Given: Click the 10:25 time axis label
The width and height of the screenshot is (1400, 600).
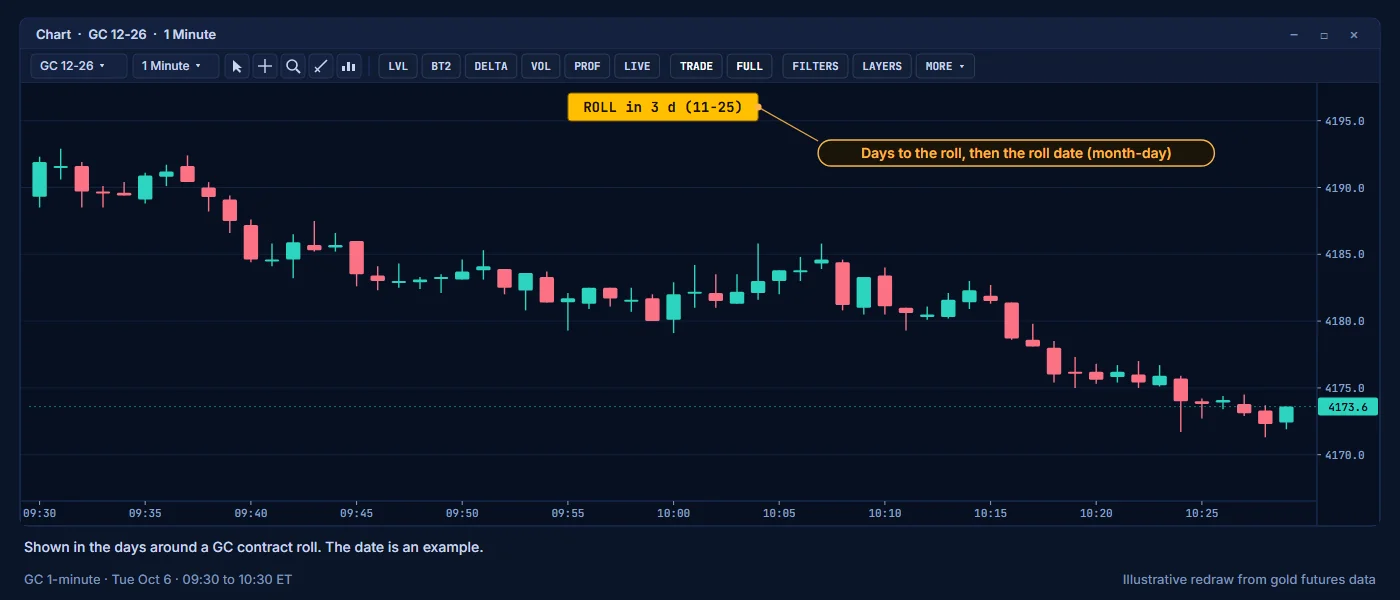Looking at the screenshot, I should point(1202,513).
